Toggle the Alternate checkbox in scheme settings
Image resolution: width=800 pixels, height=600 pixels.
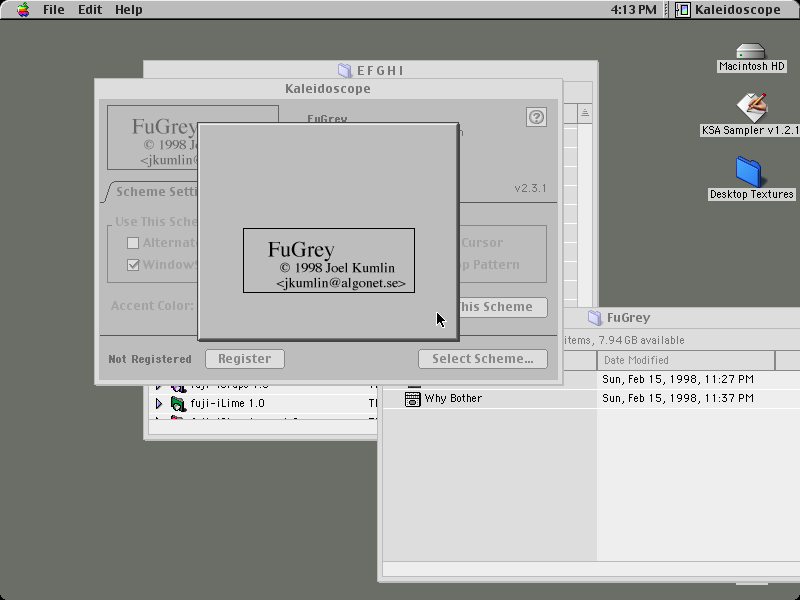tap(133, 243)
